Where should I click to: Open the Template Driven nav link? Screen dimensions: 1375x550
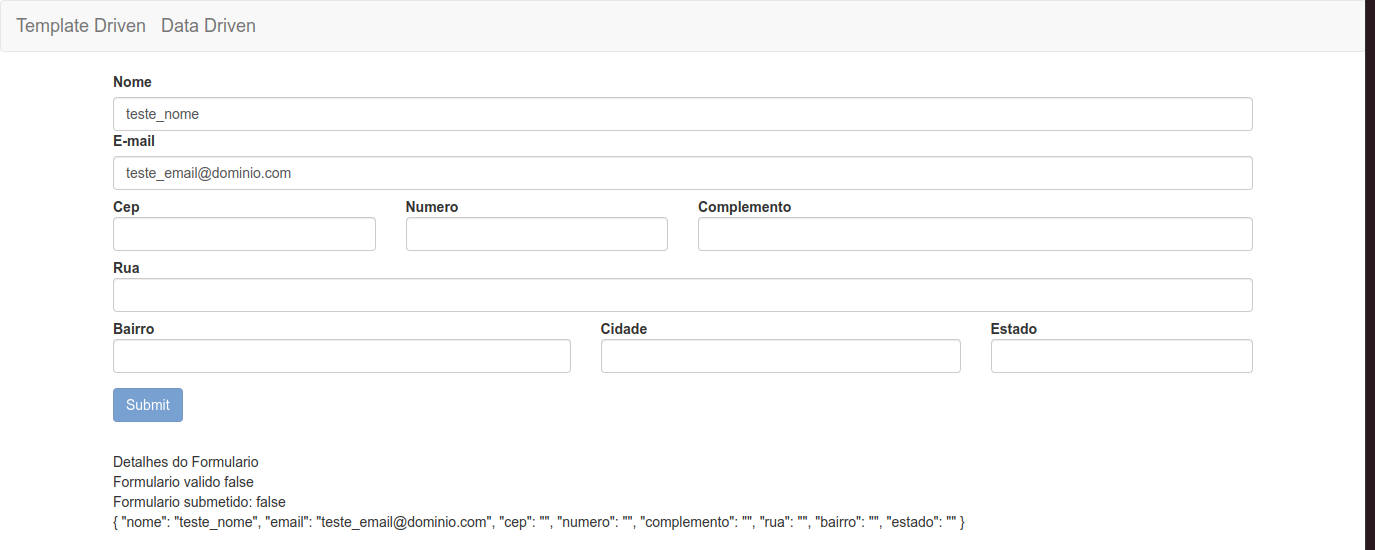[81, 26]
